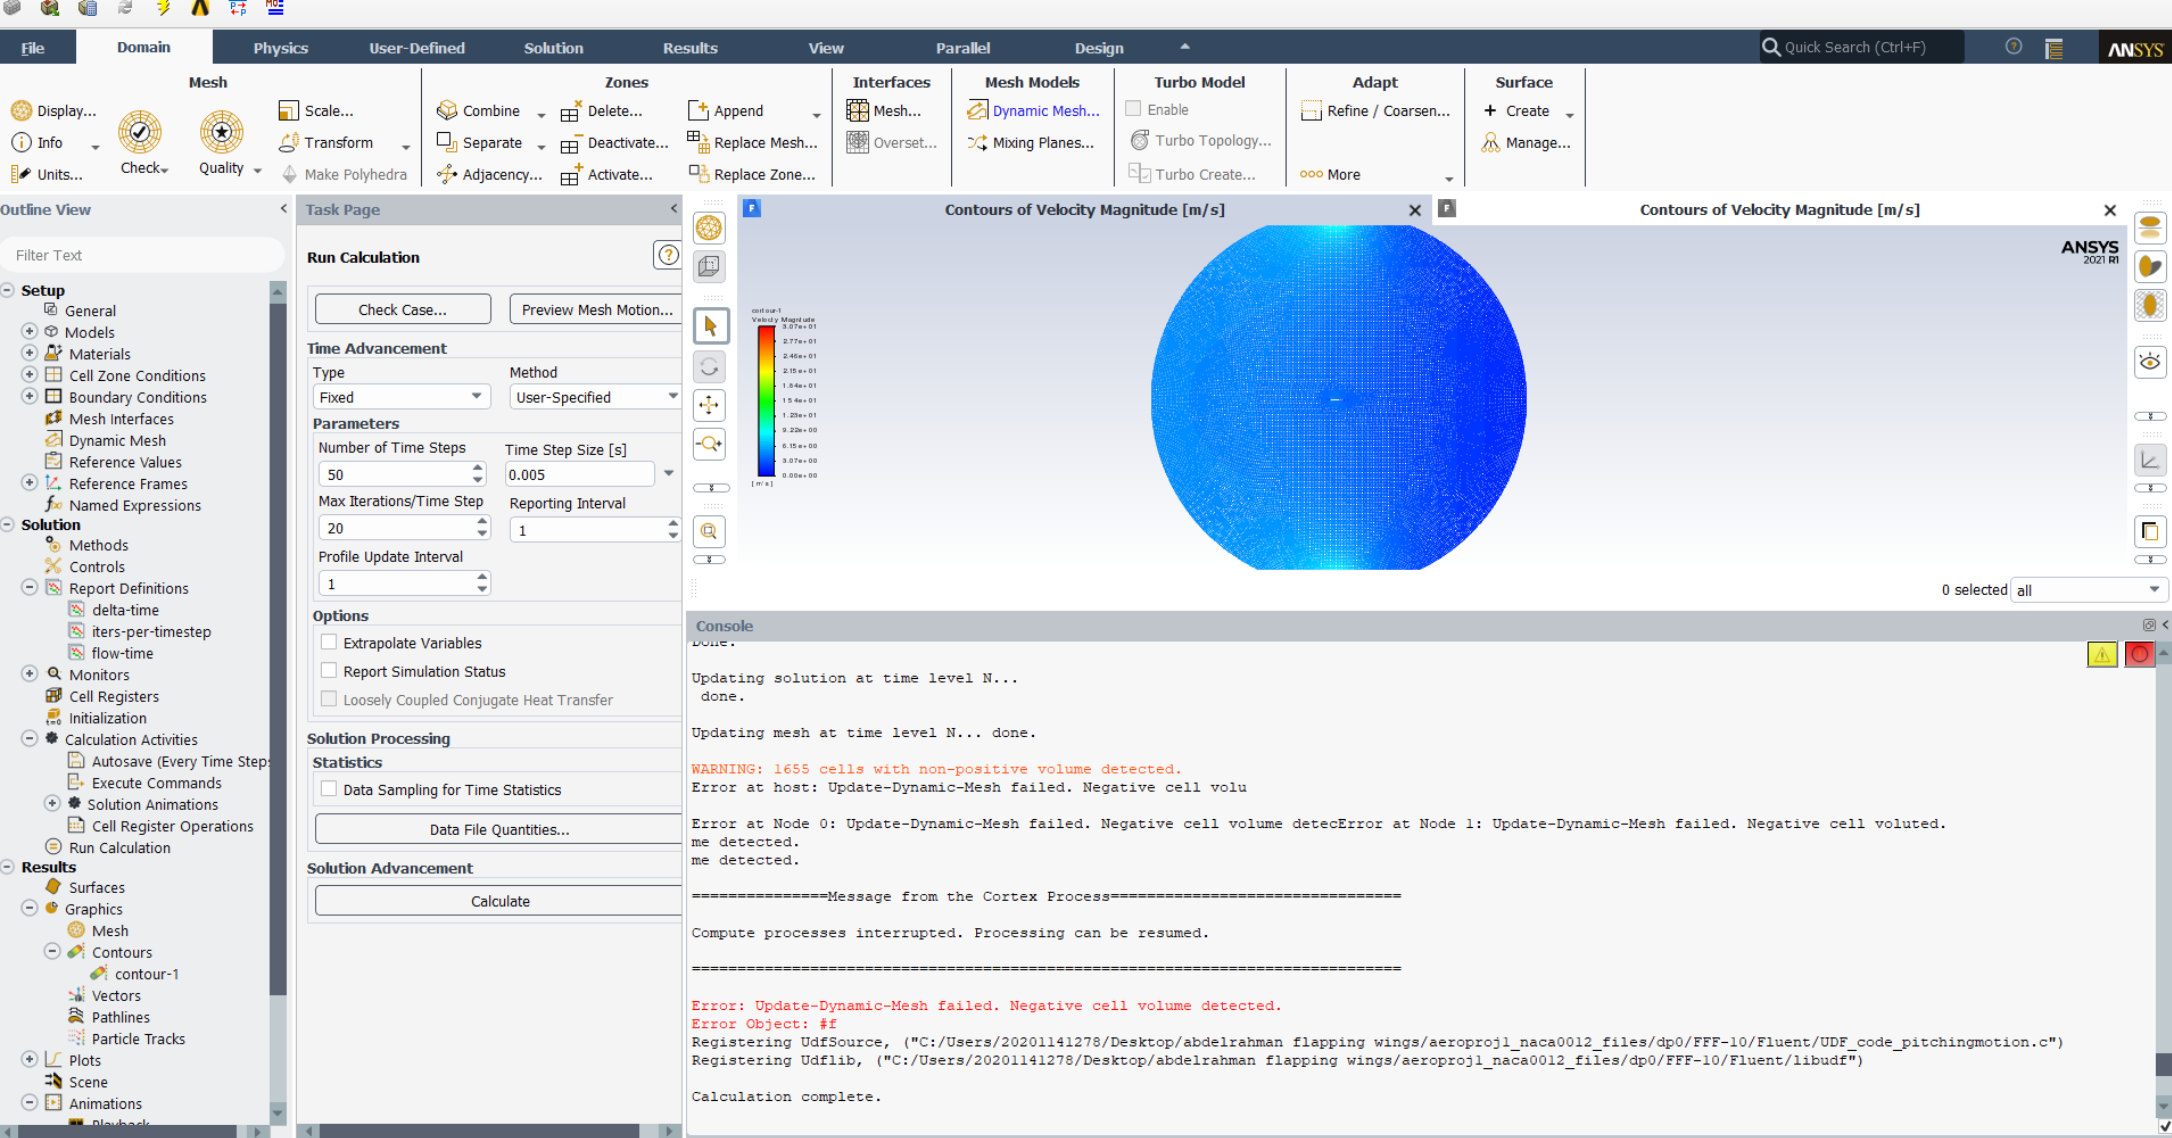Click the translate/pan view tool icon

tap(709, 405)
